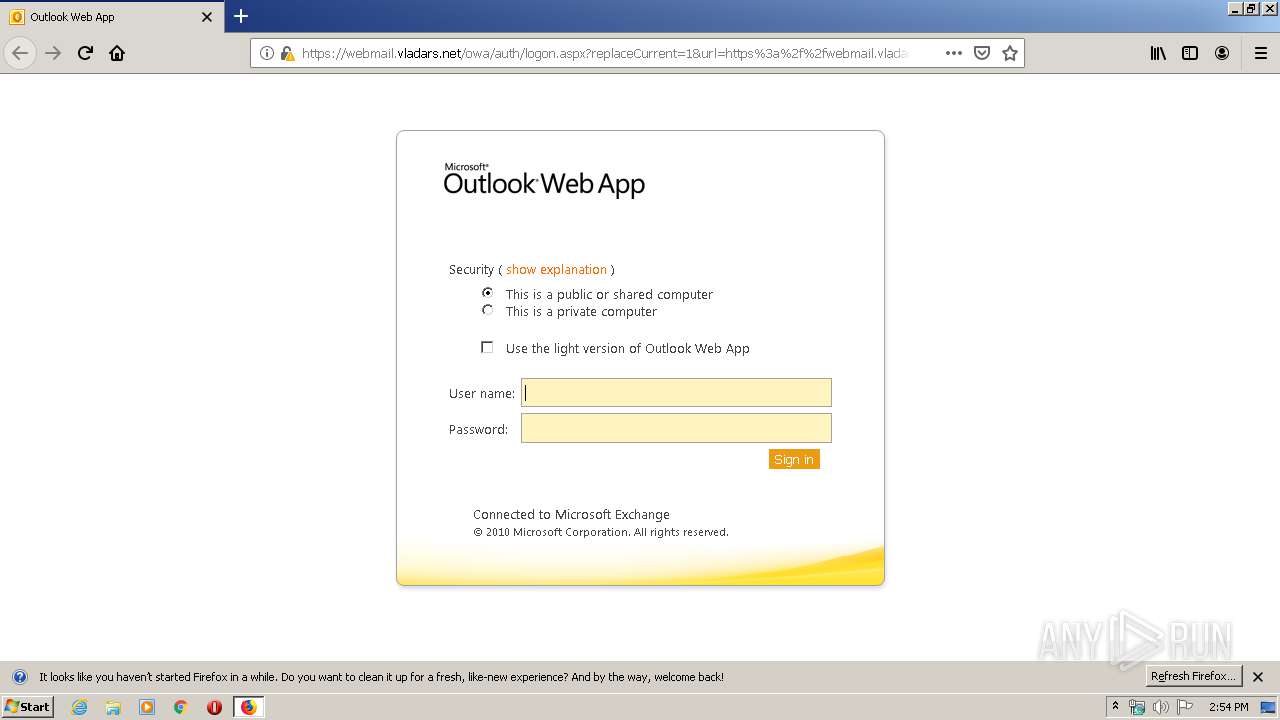Save page to Pocket icon
Screen dimensions: 1280x720
[x=982, y=53]
